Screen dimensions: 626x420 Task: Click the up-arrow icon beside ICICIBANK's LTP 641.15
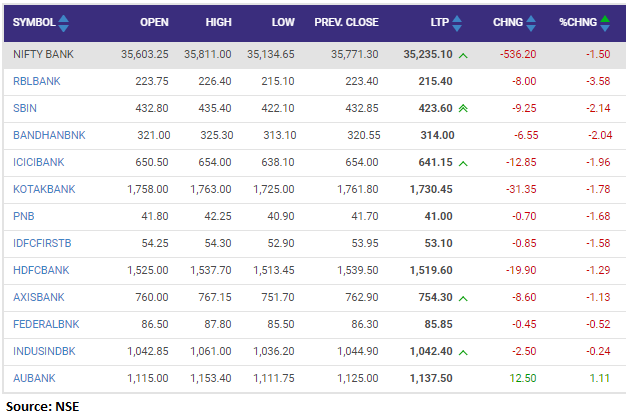[462, 163]
